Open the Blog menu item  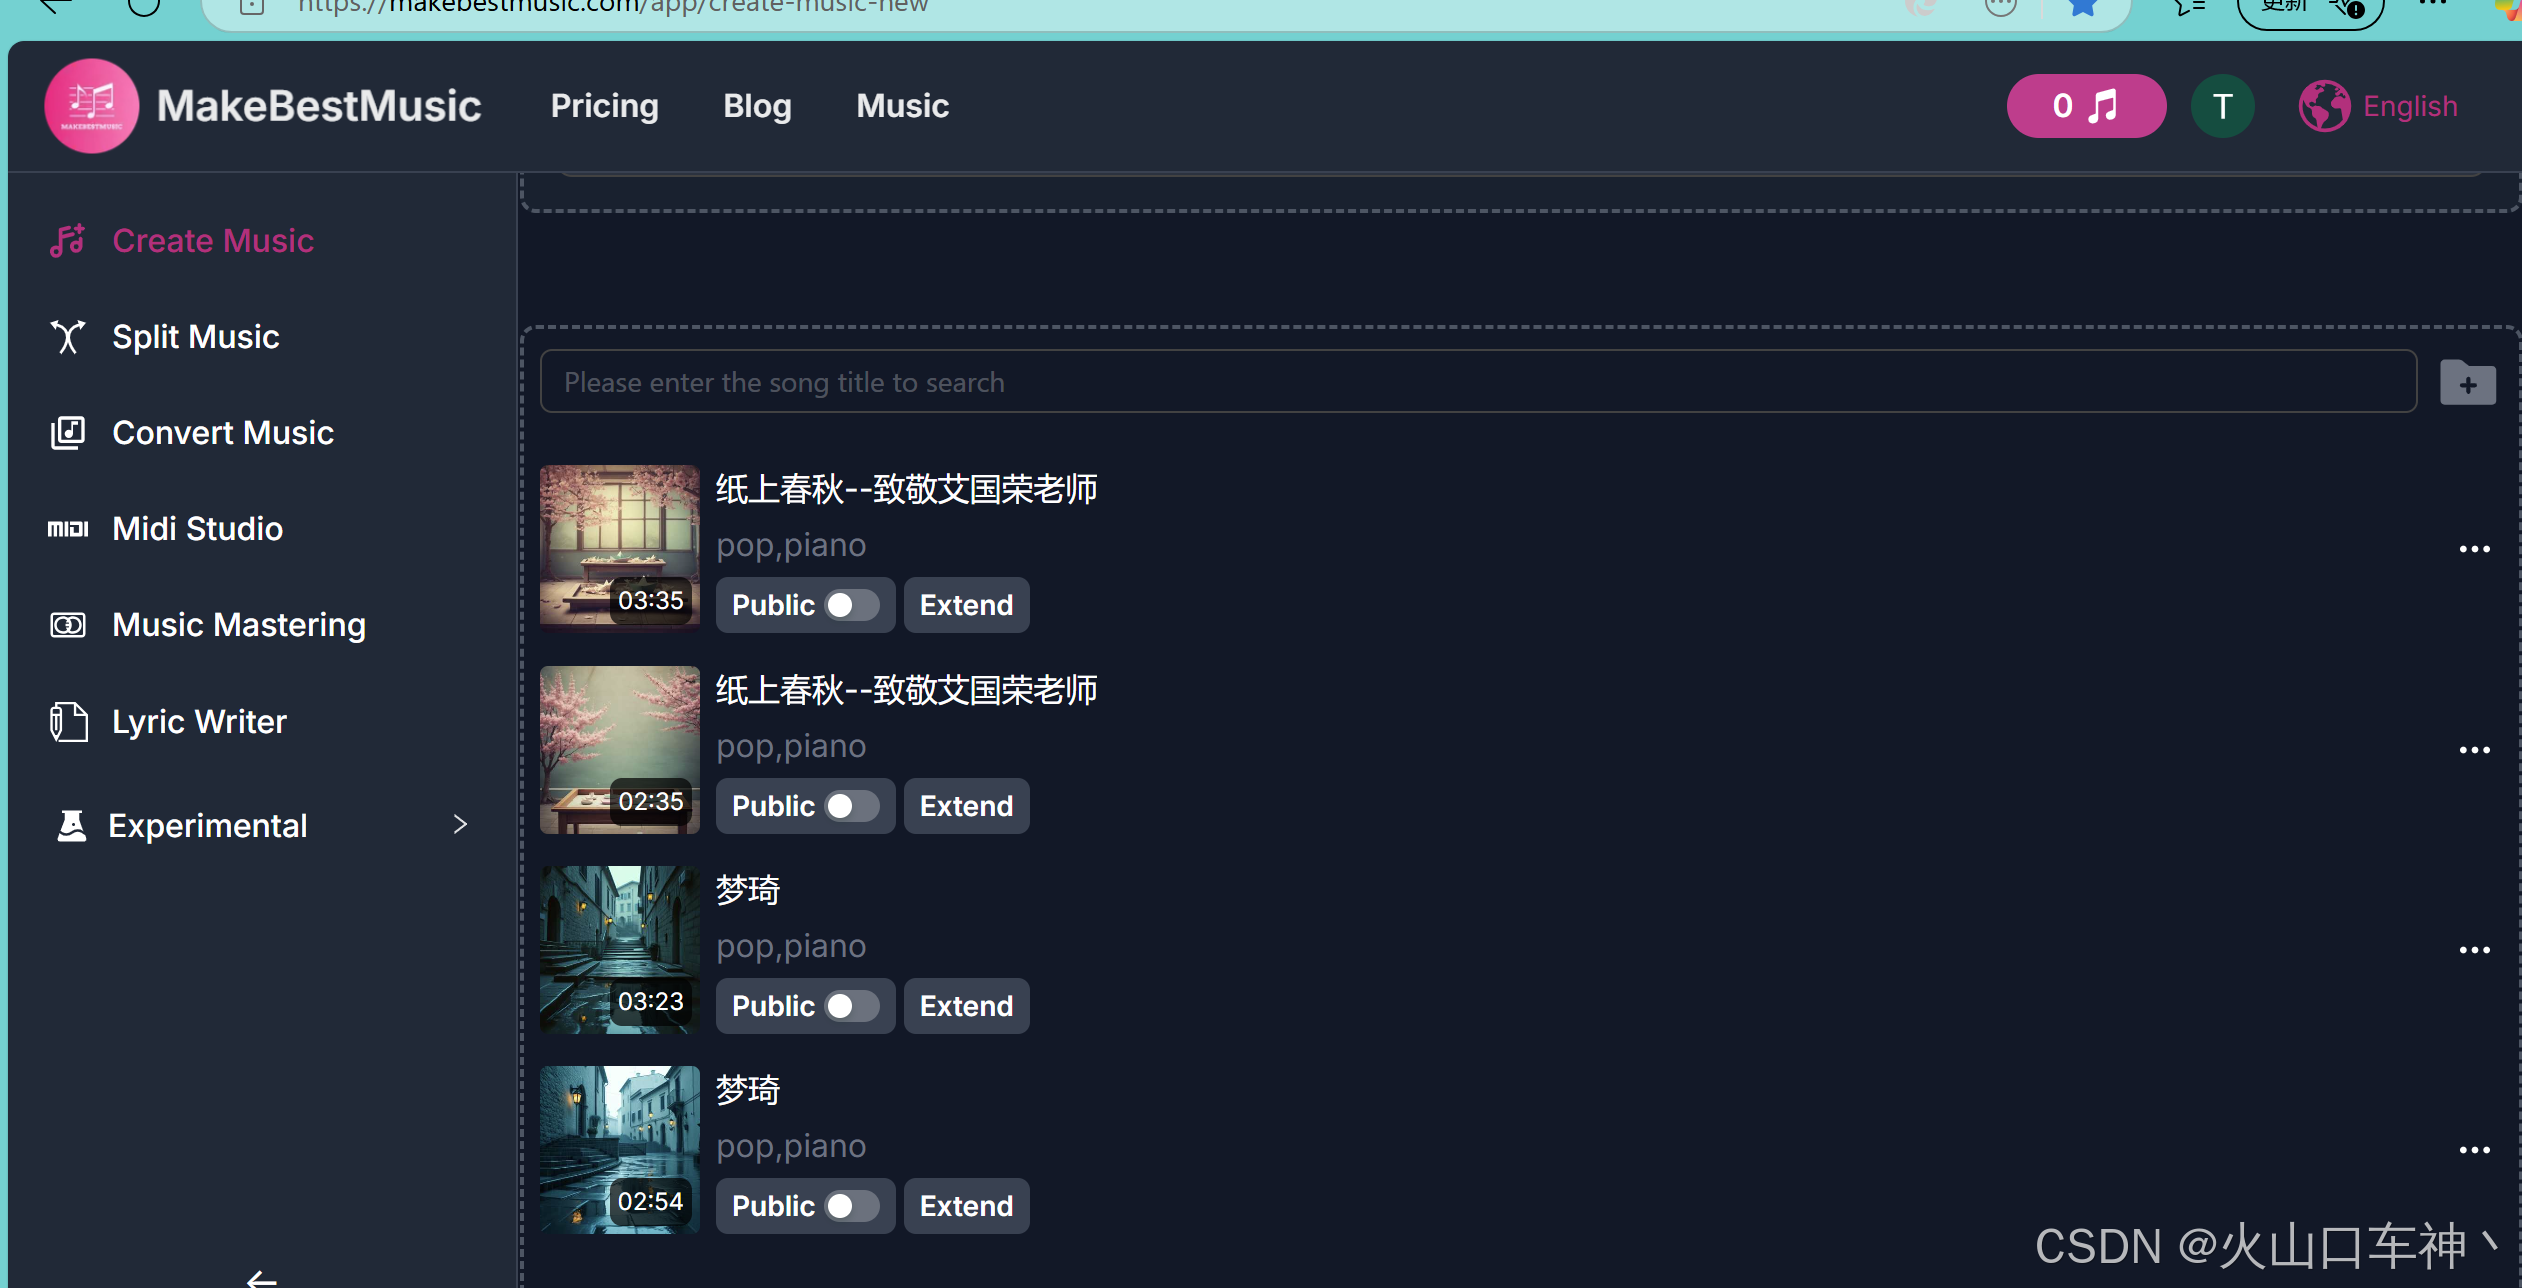(757, 106)
